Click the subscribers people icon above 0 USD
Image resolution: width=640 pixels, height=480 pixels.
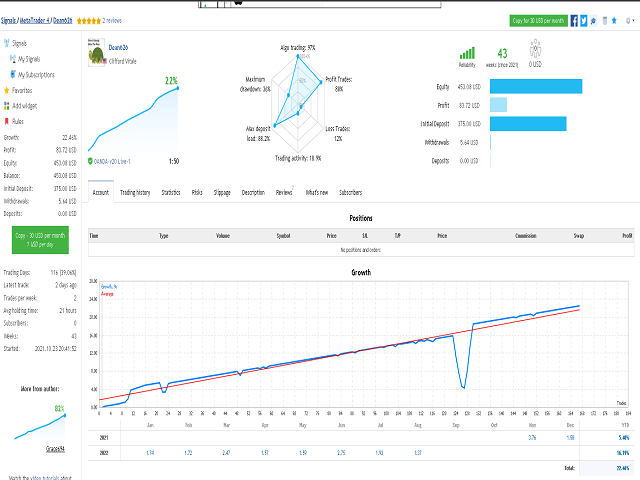(x=535, y=48)
